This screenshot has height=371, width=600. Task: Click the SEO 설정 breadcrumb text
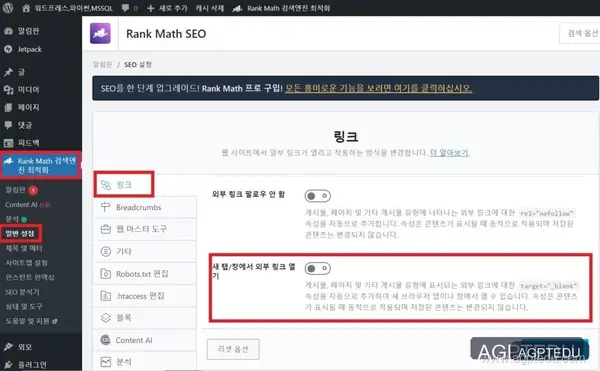click(x=138, y=64)
